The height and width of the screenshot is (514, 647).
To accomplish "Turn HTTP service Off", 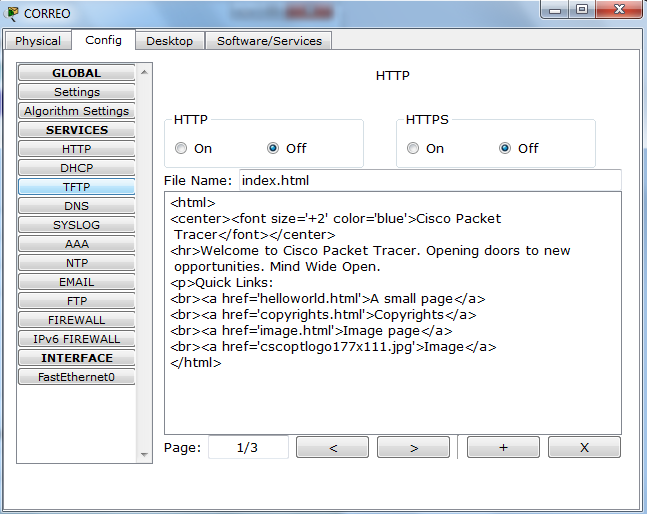I will click(x=273, y=148).
